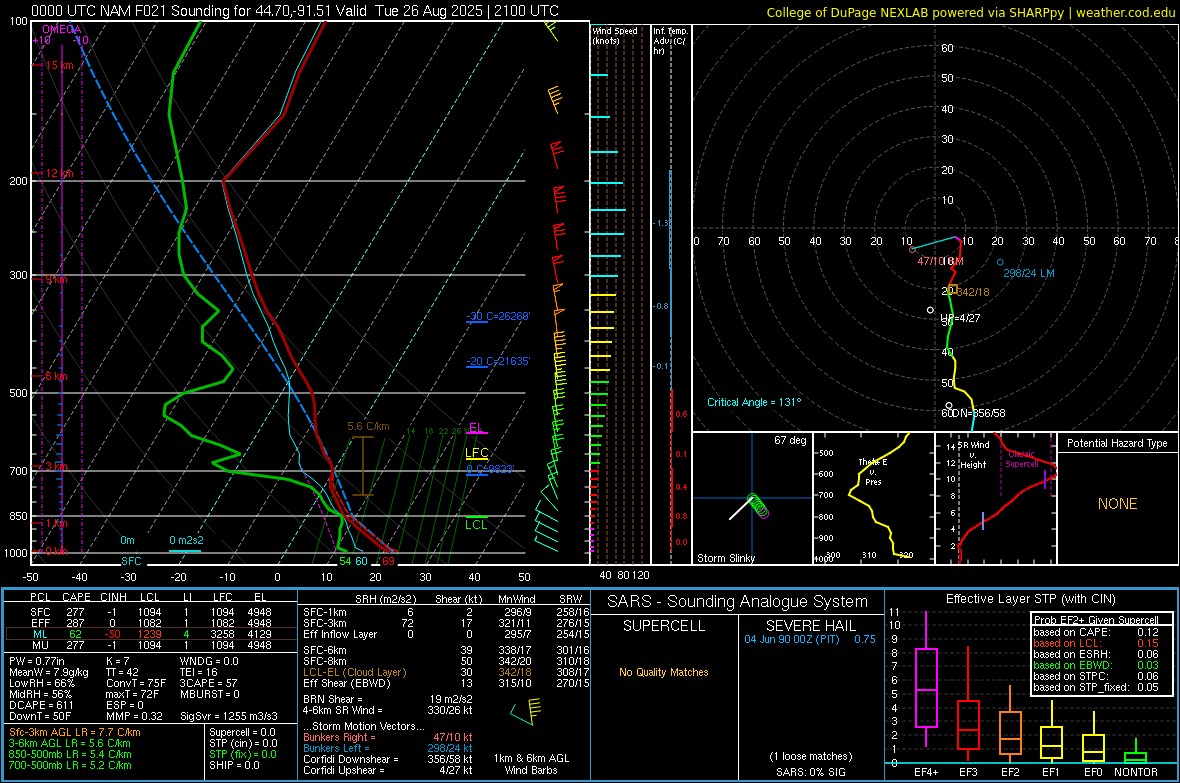The image size is (1180, 783).
Task: Select the 67 deg slinky tilt value
Action: click(790, 440)
